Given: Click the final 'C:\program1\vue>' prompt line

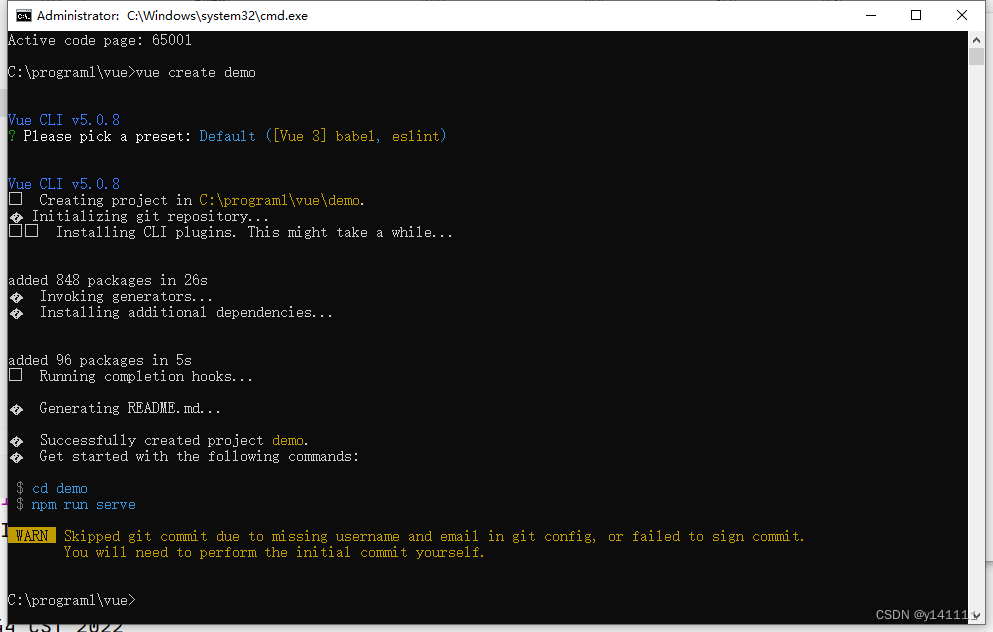Looking at the screenshot, I should [x=72, y=600].
